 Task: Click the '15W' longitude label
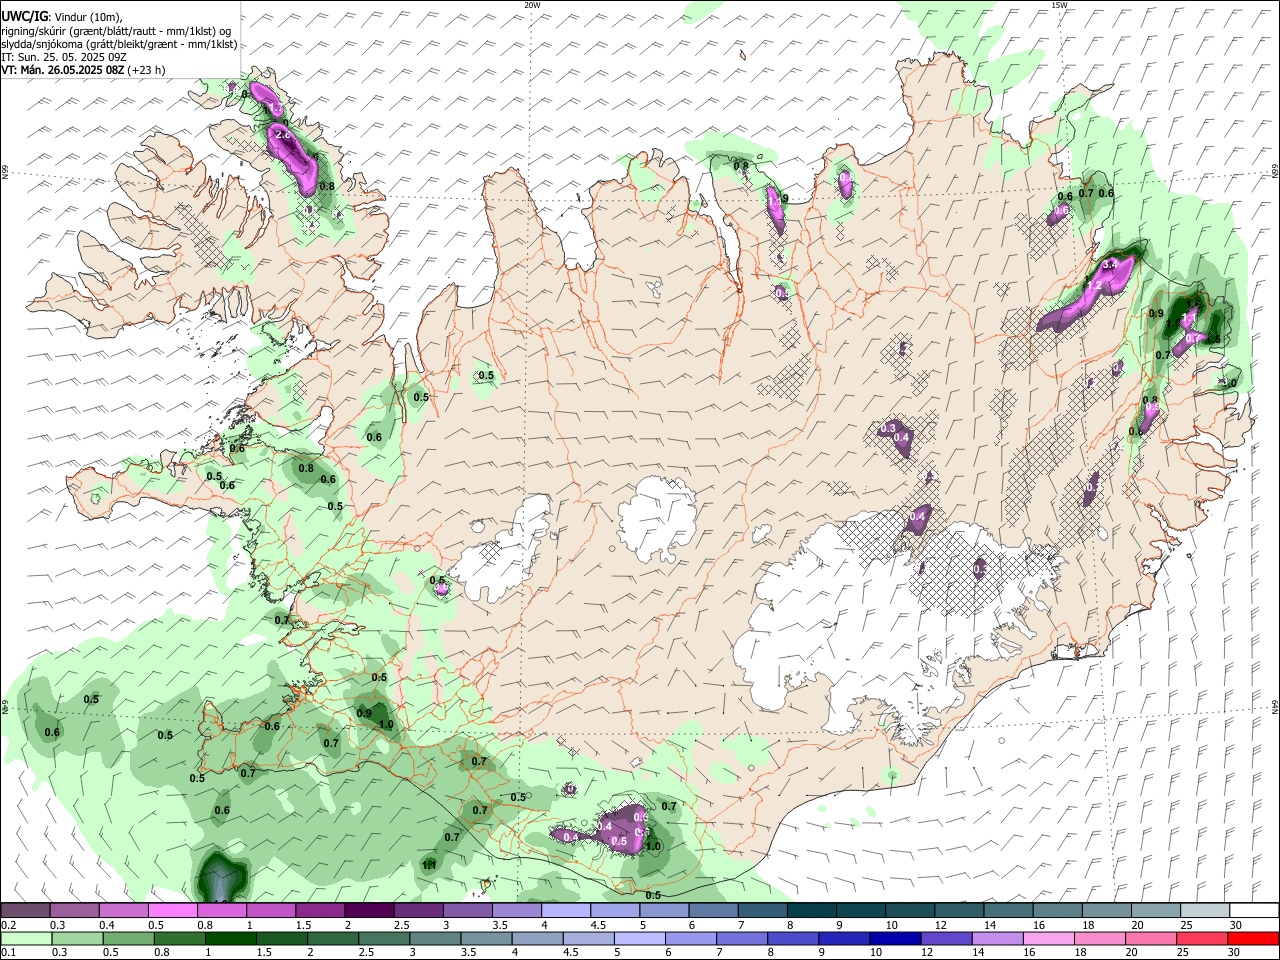[1058, 5]
